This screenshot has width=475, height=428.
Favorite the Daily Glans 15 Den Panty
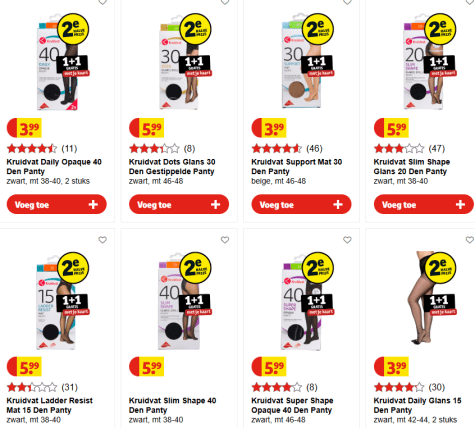tap(470, 240)
